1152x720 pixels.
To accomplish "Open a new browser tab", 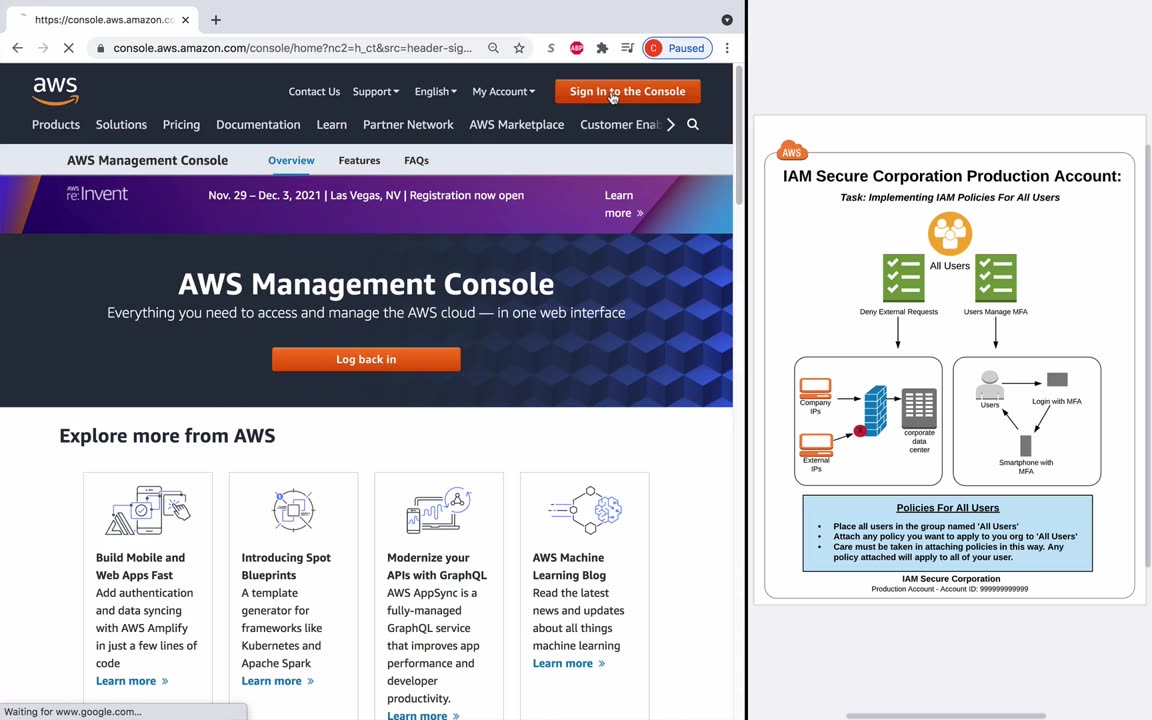I will pos(215,20).
